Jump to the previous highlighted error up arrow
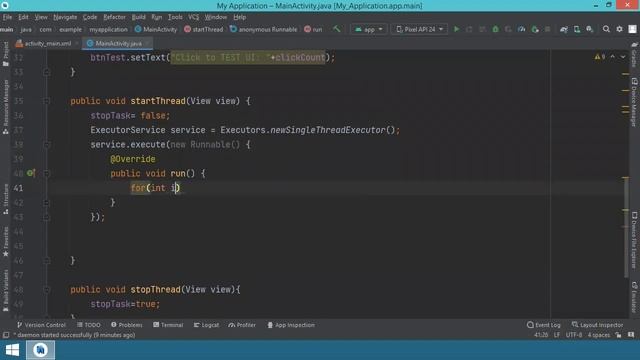 613,57
